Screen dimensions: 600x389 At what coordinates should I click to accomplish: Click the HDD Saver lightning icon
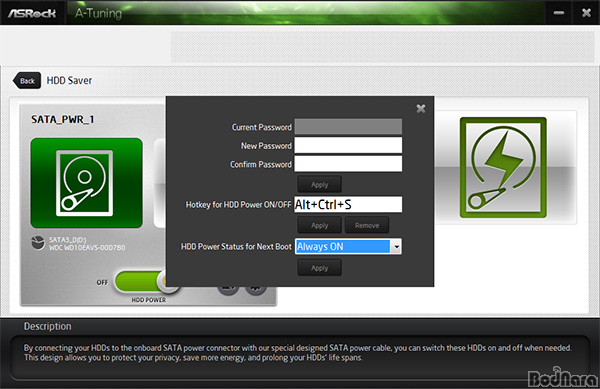pos(503,168)
